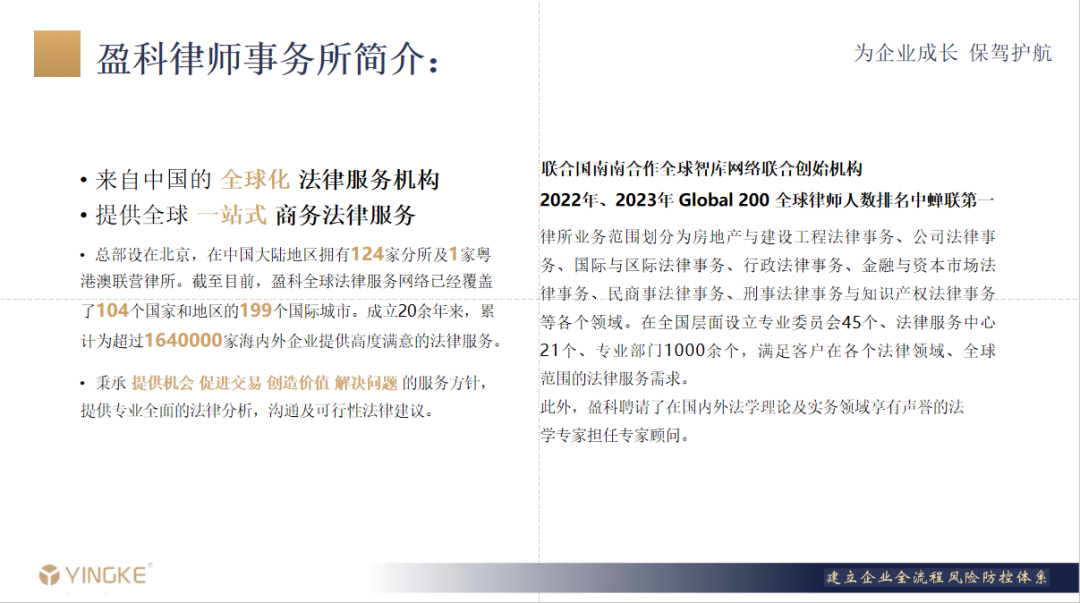Select the gold word 一站式

tap(232, 215)
